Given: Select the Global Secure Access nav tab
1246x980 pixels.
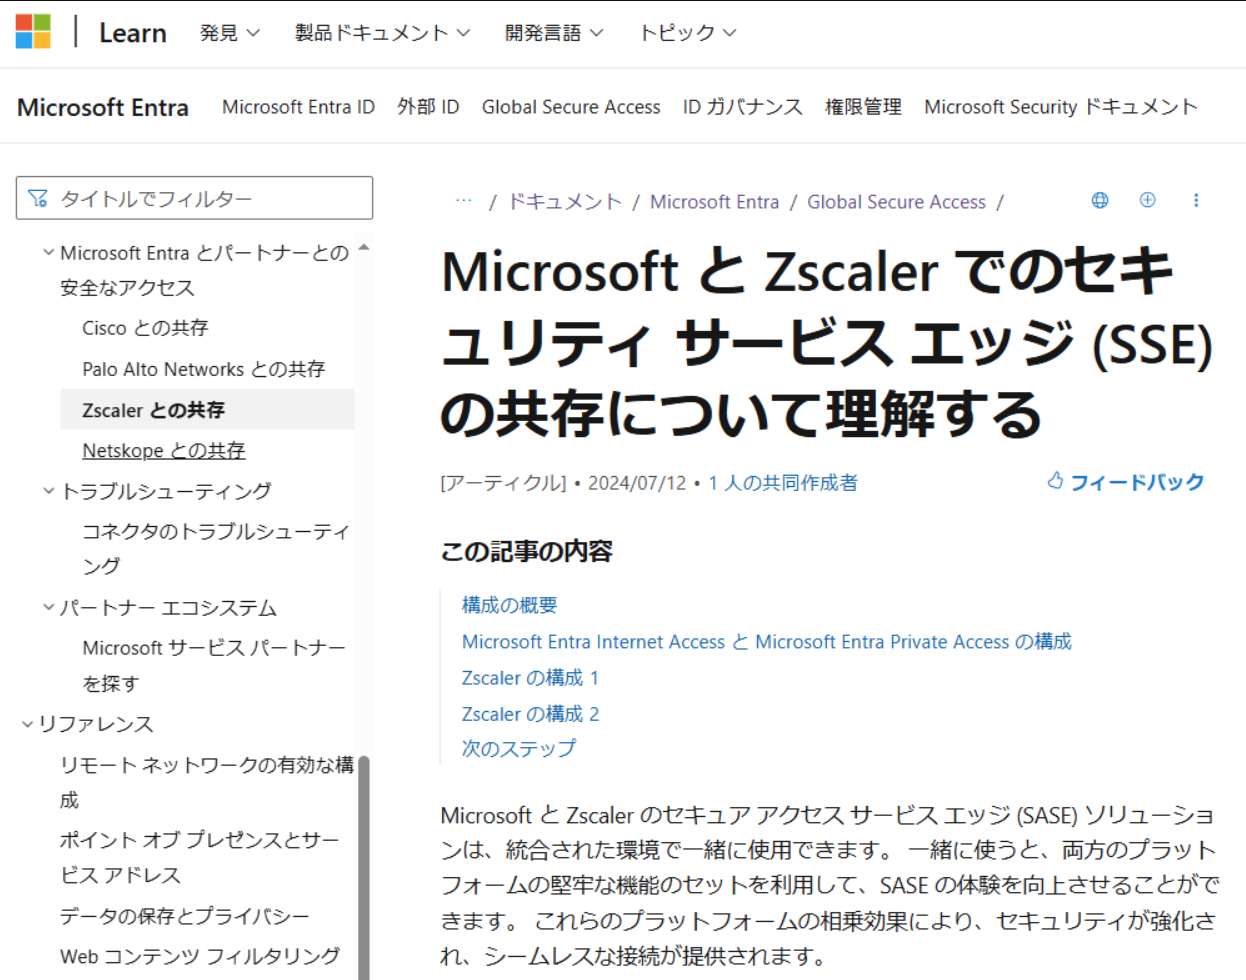Looking at the screenshot, I should [571, 107].
